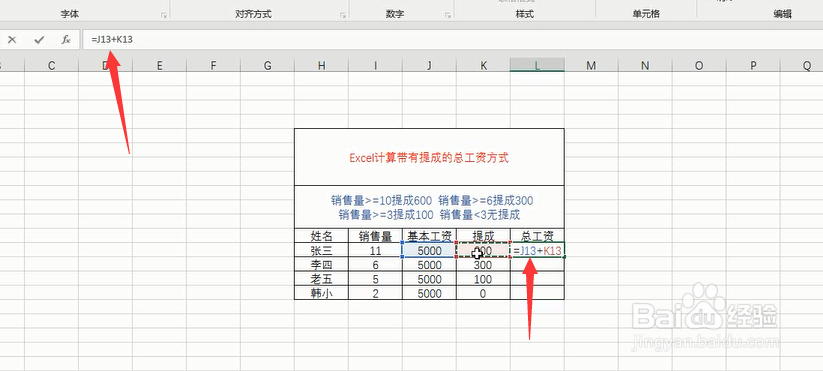Image resolution: width=823 pixels, height=371 pixels.
Task: Select sales quantity cell 5 for 老五
Action: pos(375,279)
